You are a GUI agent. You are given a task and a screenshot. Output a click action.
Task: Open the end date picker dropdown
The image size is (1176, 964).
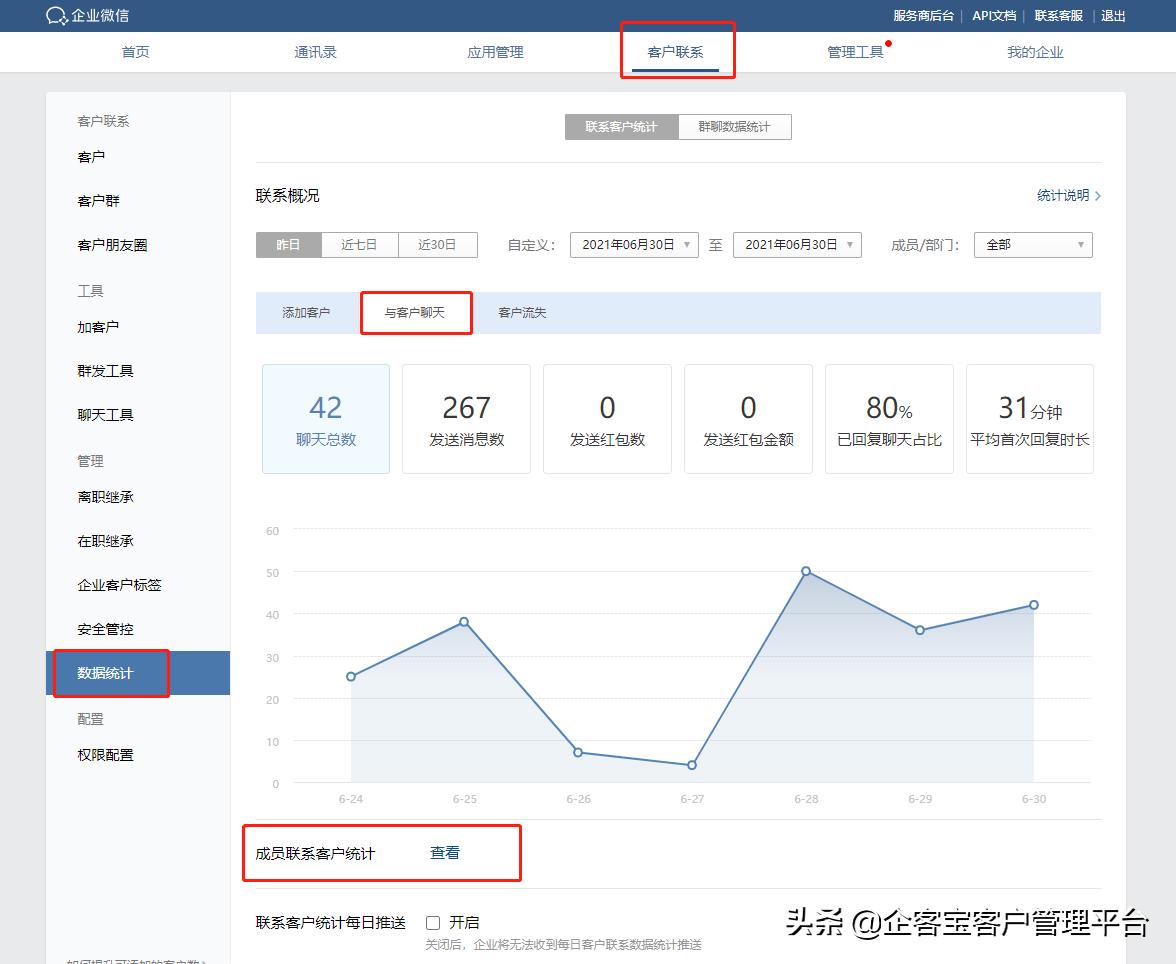coord(797,244)
